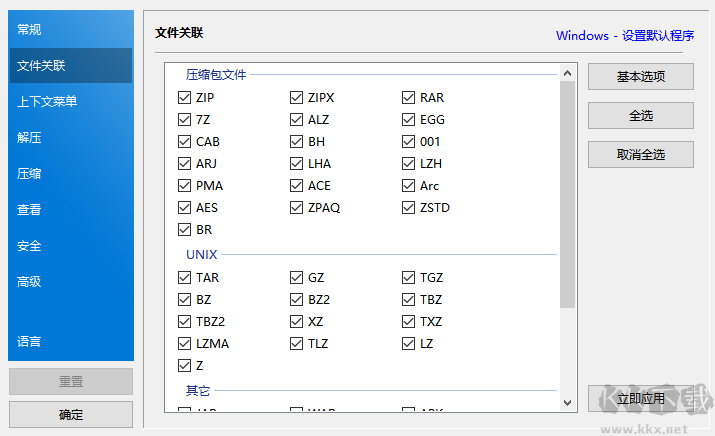Confirm settings with the 确定 button
The height and width of the screenshot is (436, 715).
tap(71, 415)
